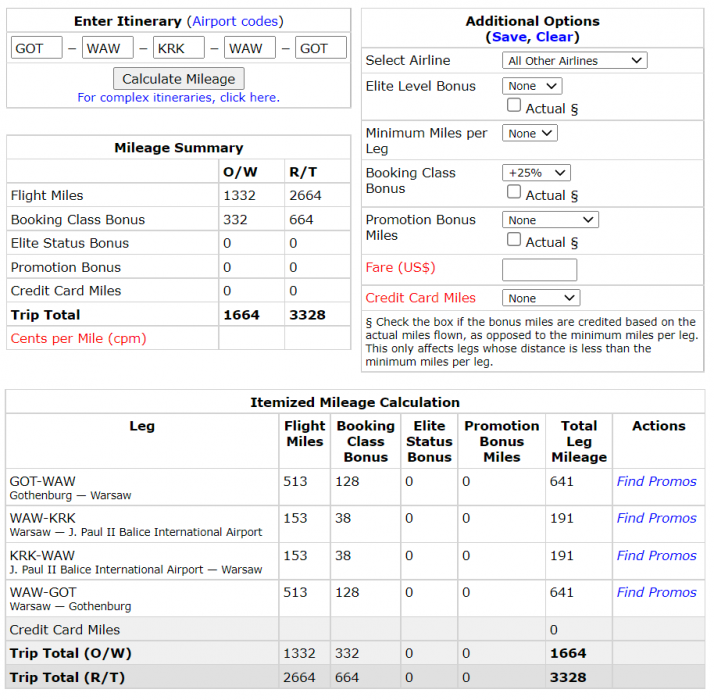Click Find Promos for the WAW-GOT leg
Viewport: 714px width, 700px height.
tap(656, 593)
